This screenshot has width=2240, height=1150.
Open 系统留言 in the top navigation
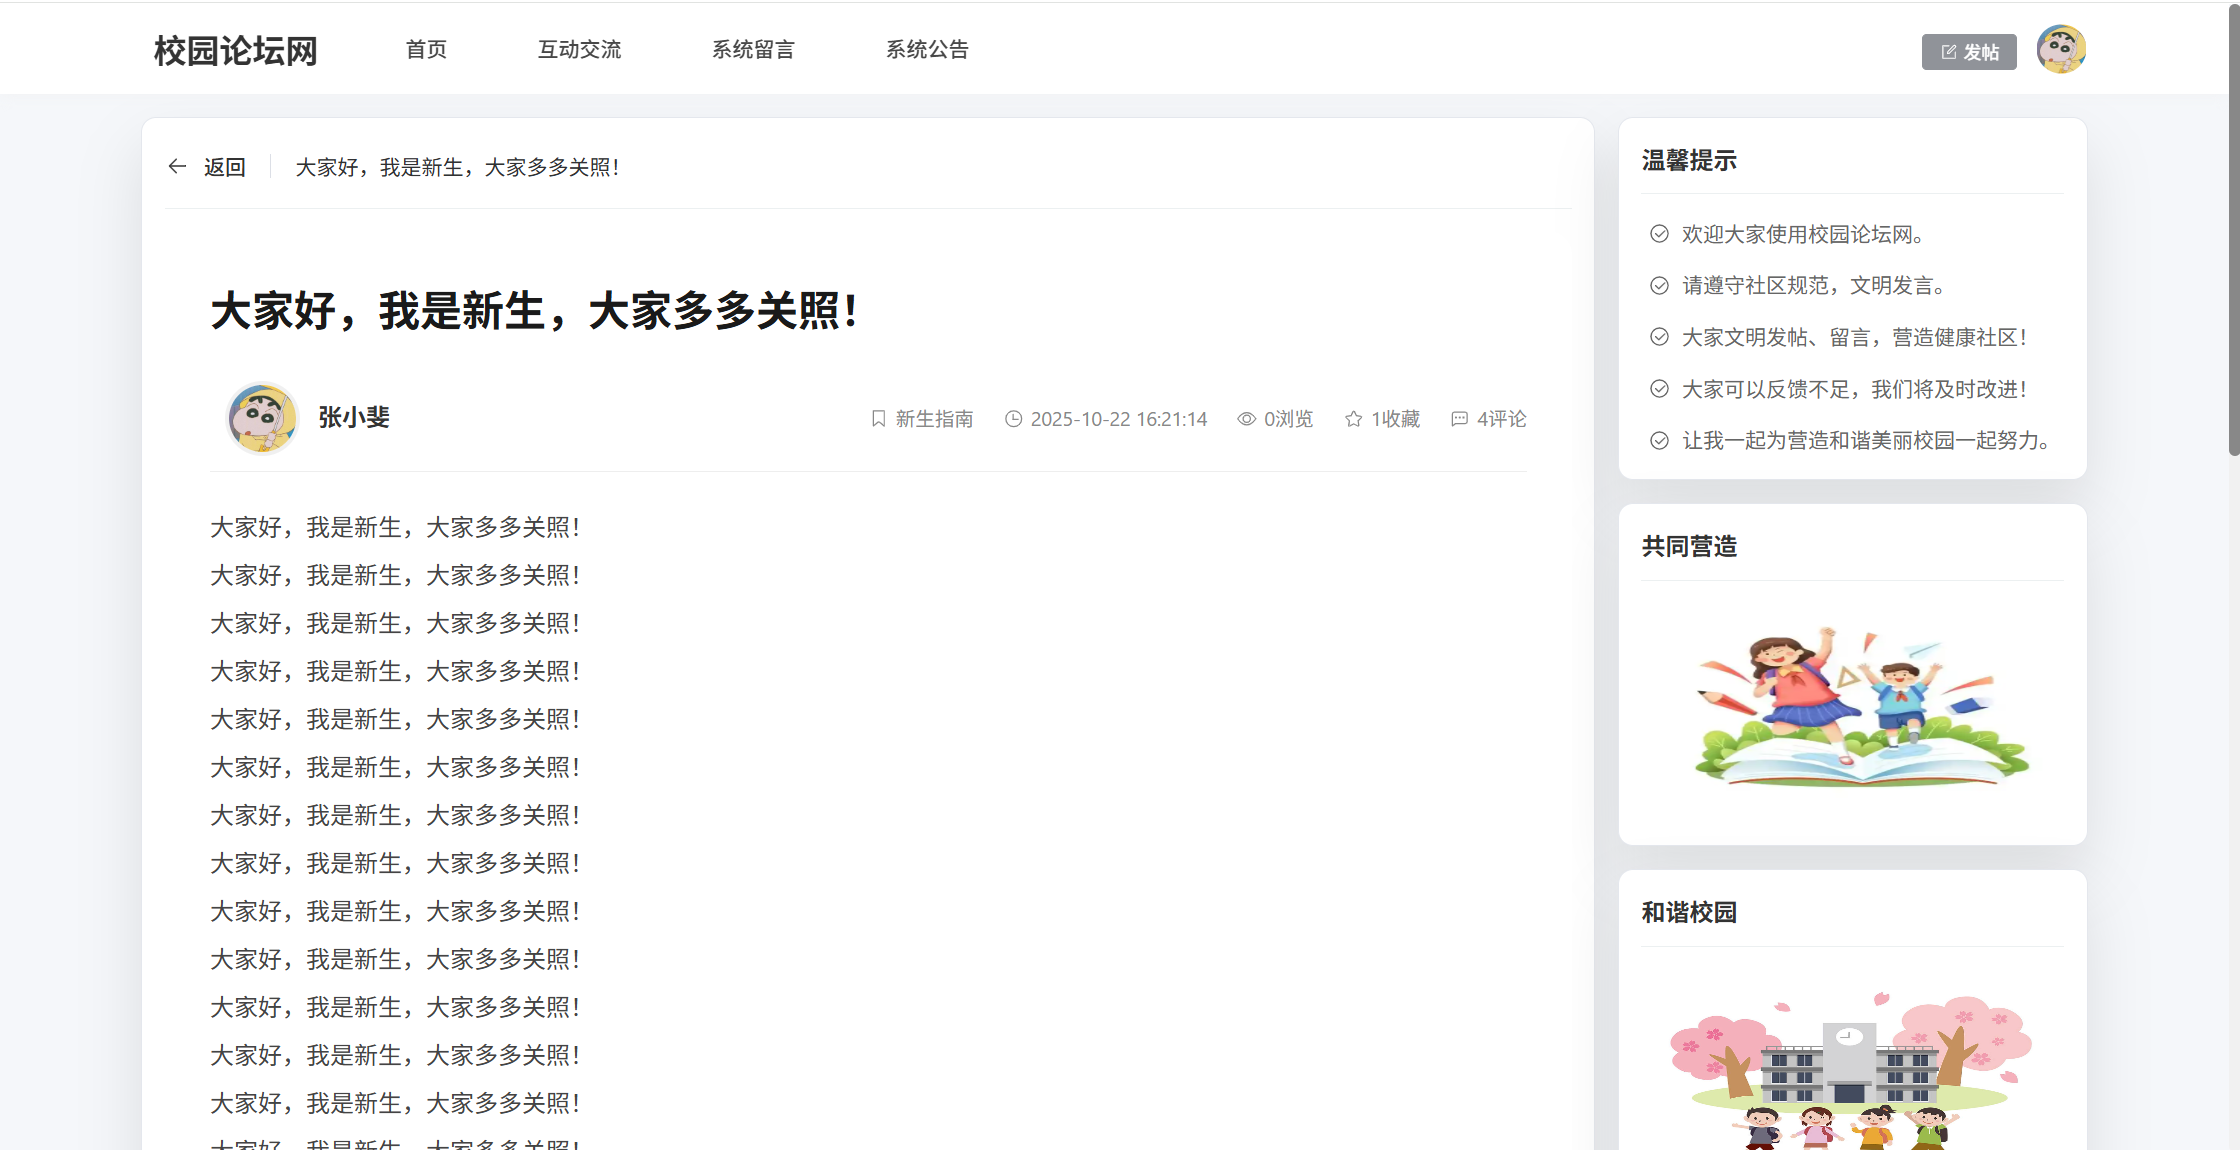[753, 50]
